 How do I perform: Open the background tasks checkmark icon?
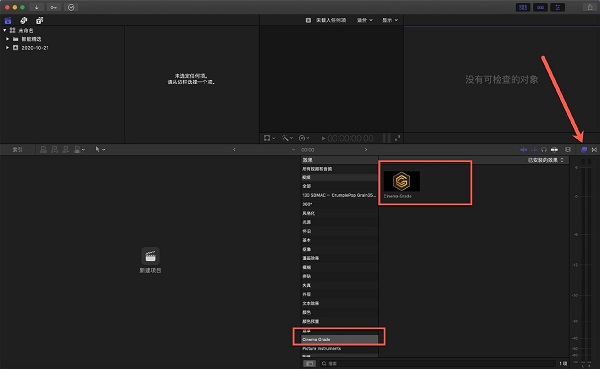71,7
